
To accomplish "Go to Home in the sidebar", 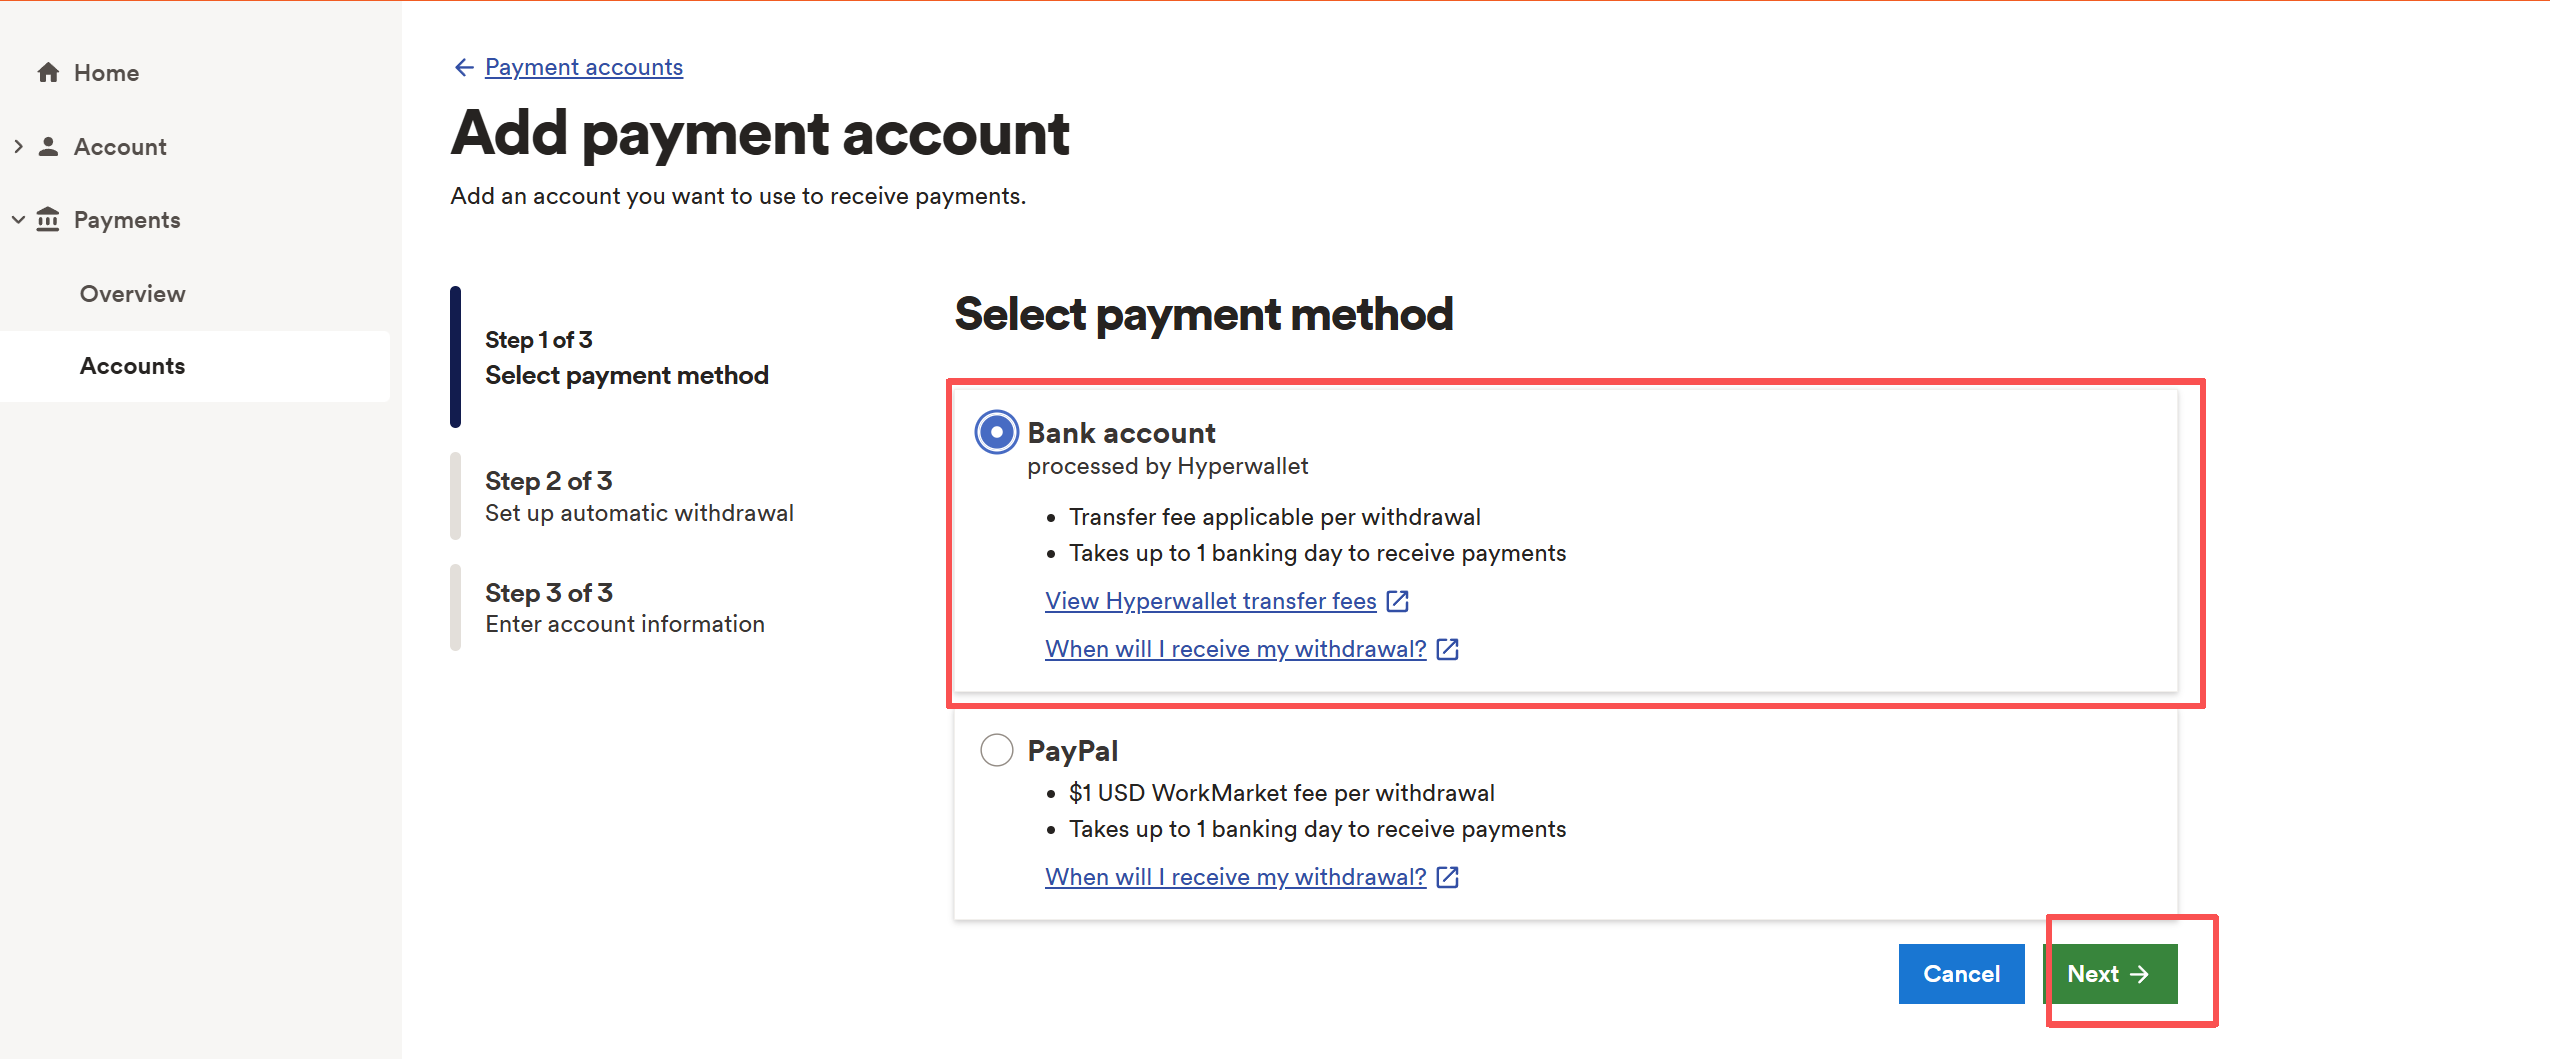I will [106, 73].
